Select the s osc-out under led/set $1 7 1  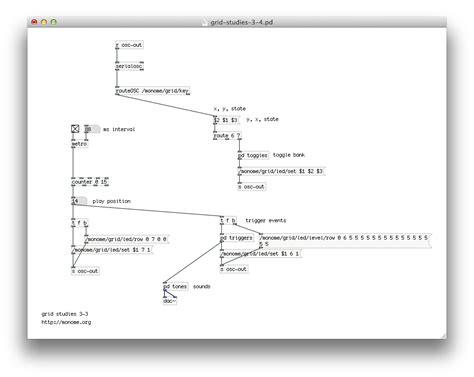pos(85,271)
